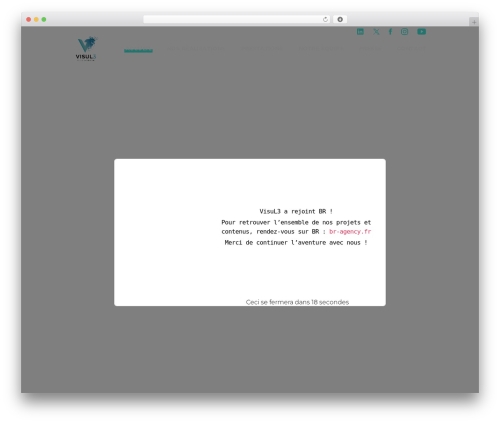Open the LinkedIn social icon
Screen dimensions: 500x423
tap(360, 32)
